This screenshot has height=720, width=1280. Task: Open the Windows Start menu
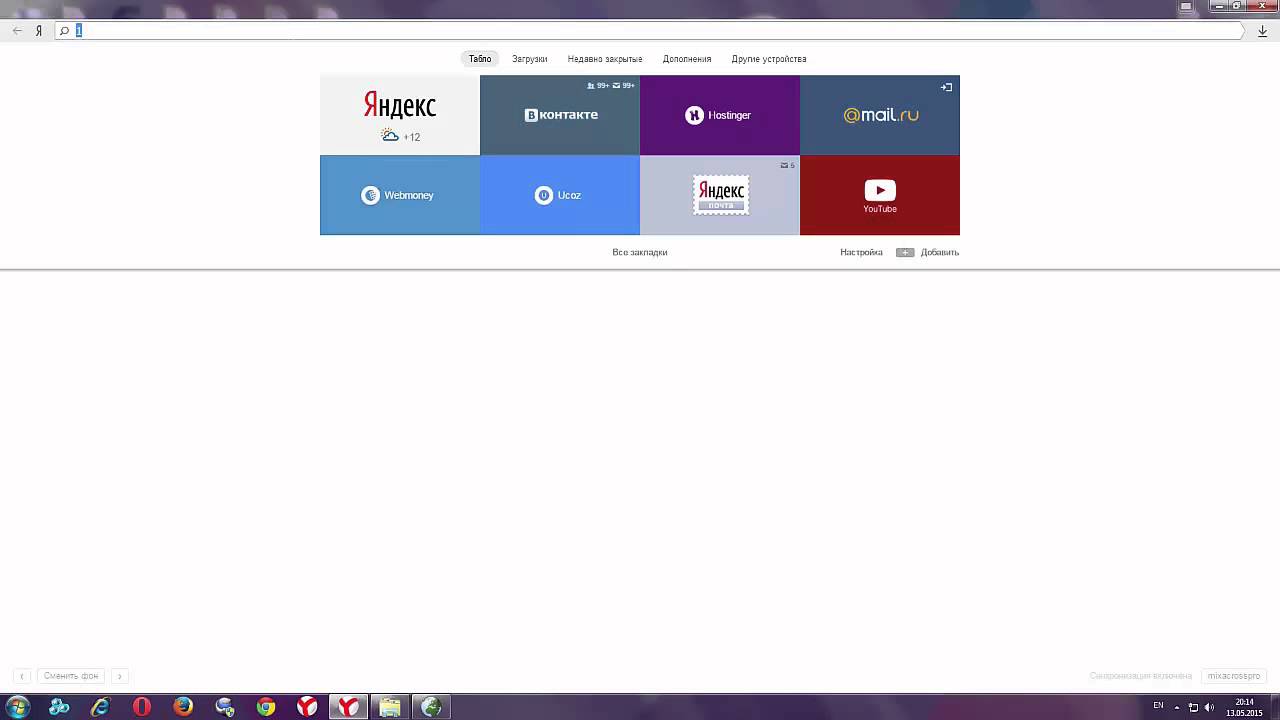pos(17,707)
